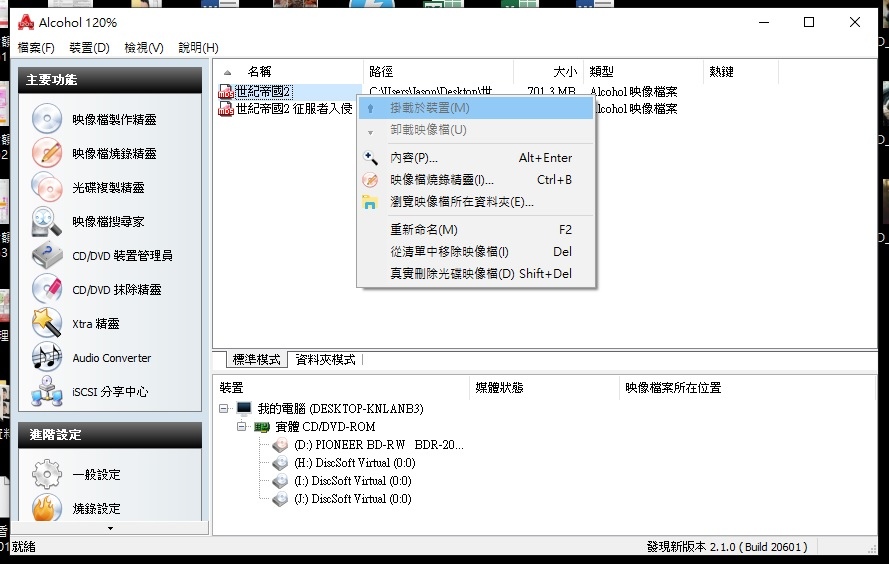Viewport: 889px width, 564px height.
Task: Click the Alcohol 120% title bar logo
Action: [26, 23]
